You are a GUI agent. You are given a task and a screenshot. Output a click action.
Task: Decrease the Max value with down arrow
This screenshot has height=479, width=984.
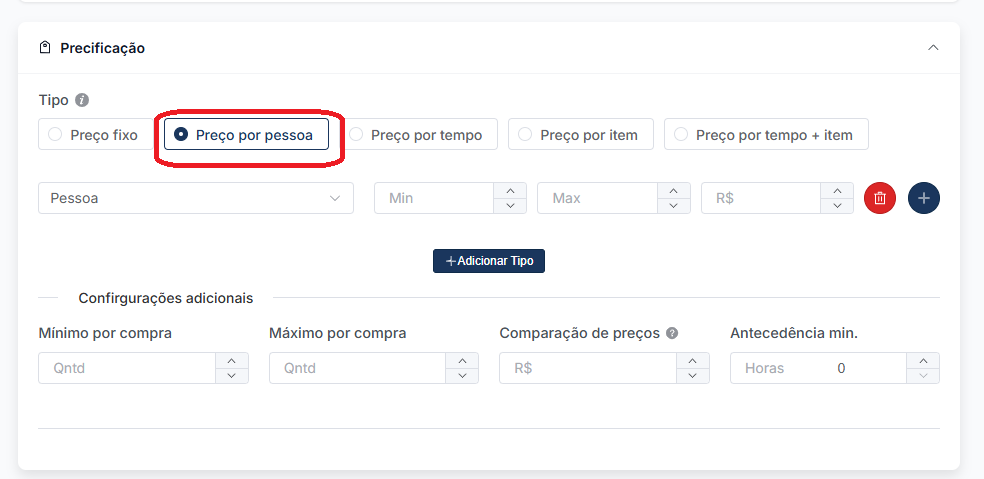tap(674, 206)
